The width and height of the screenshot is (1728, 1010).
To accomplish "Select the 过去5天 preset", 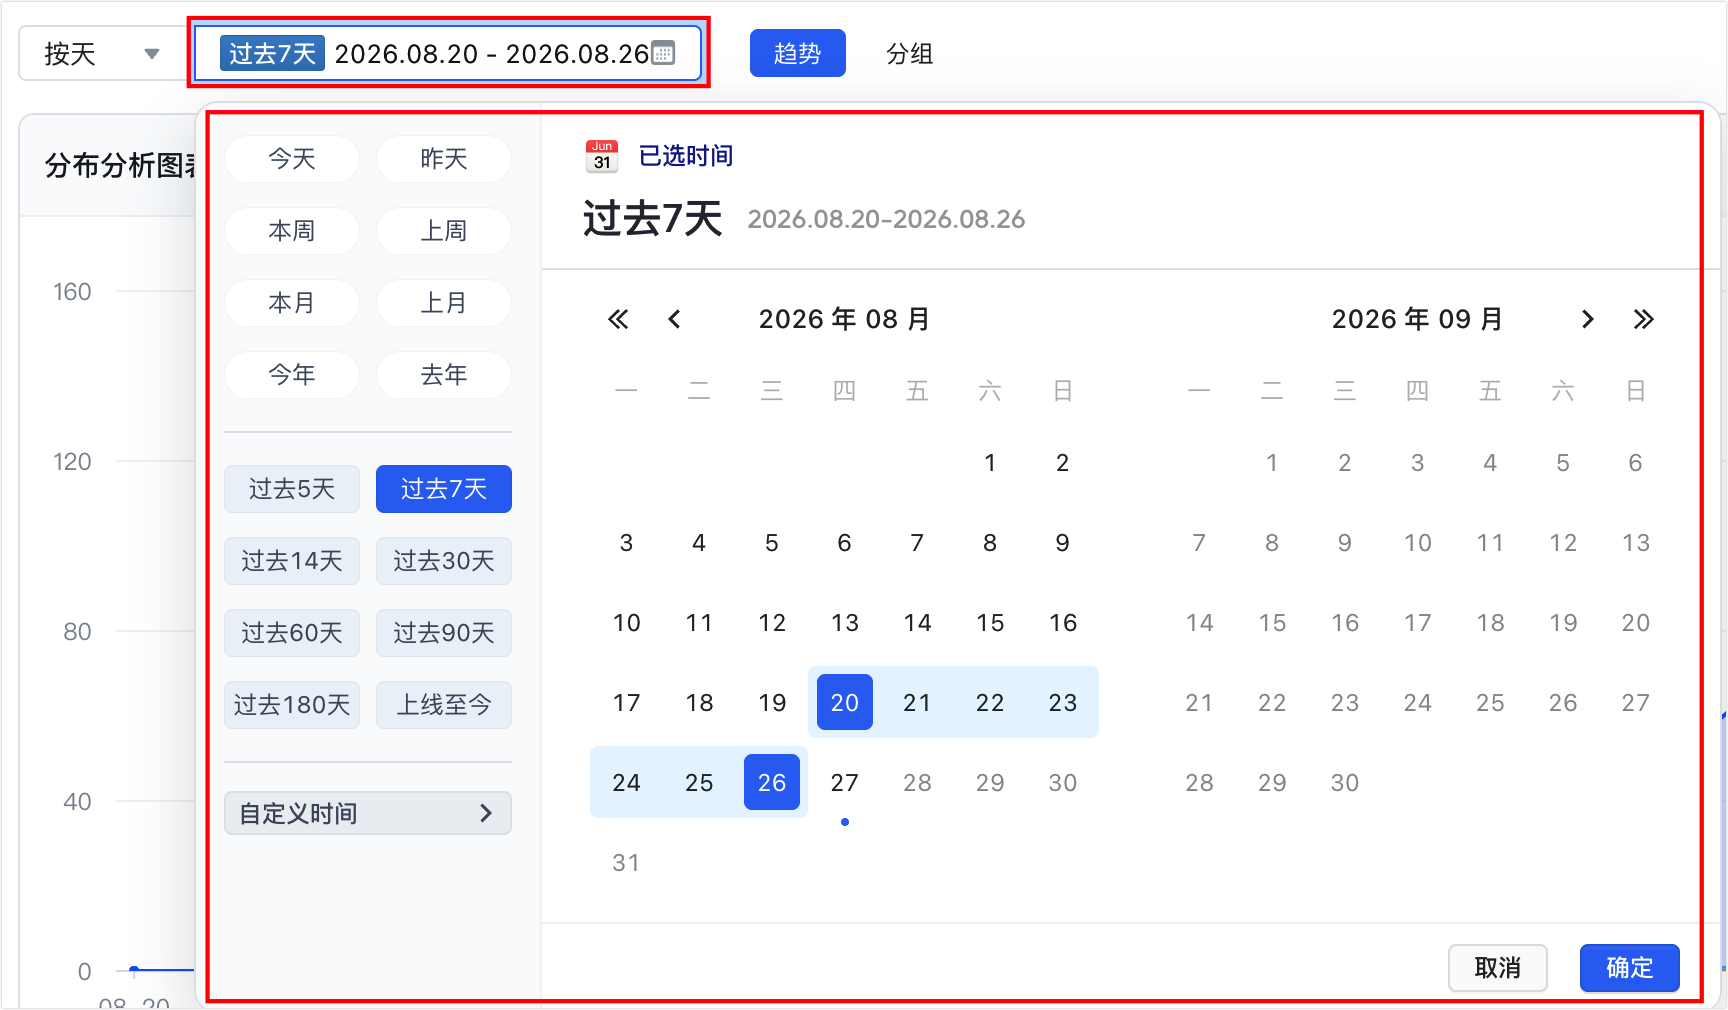I will coord(292,489).
